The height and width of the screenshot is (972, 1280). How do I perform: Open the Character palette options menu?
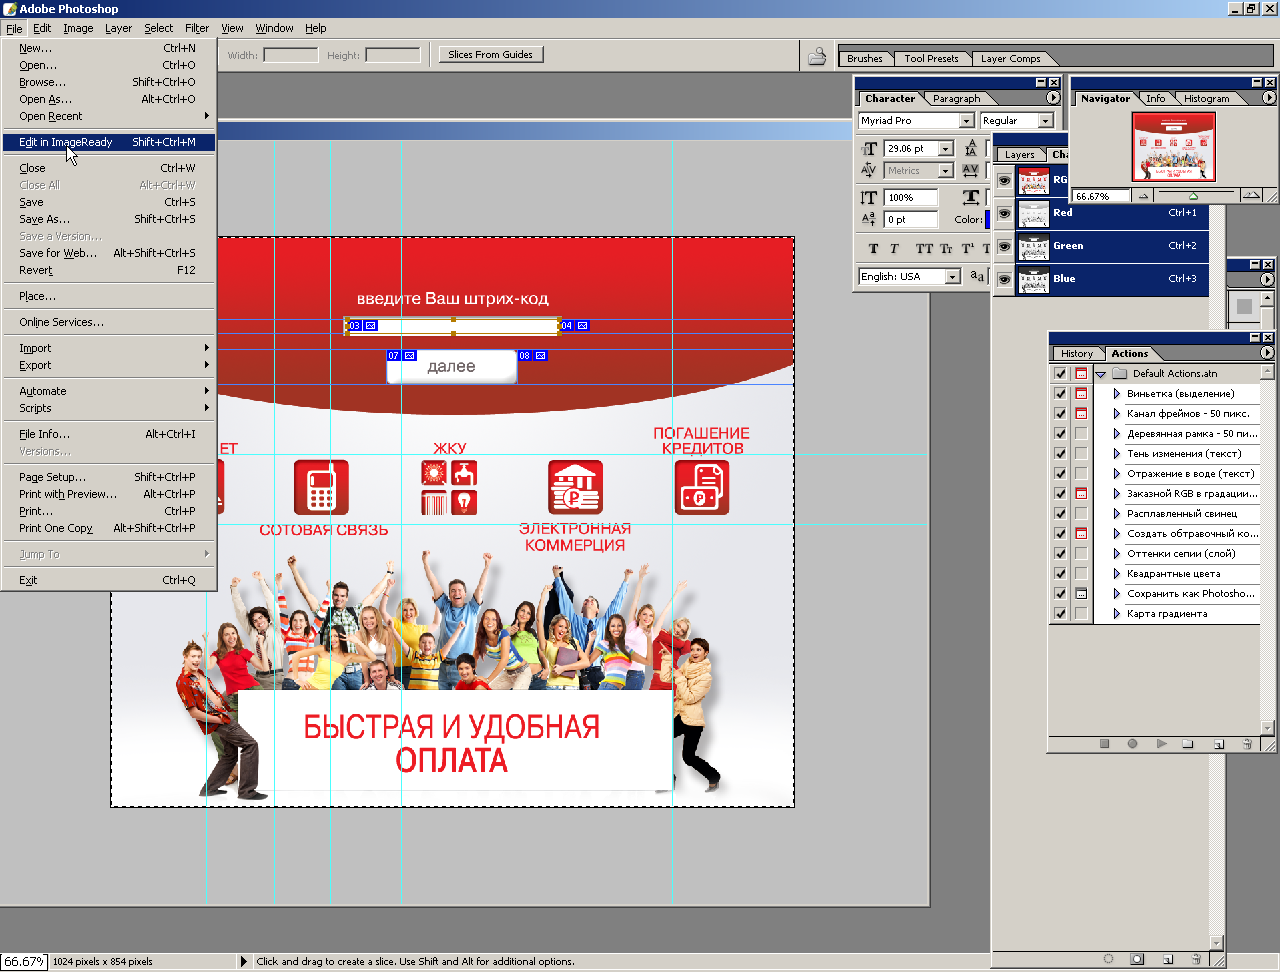tap(1053, 98)
